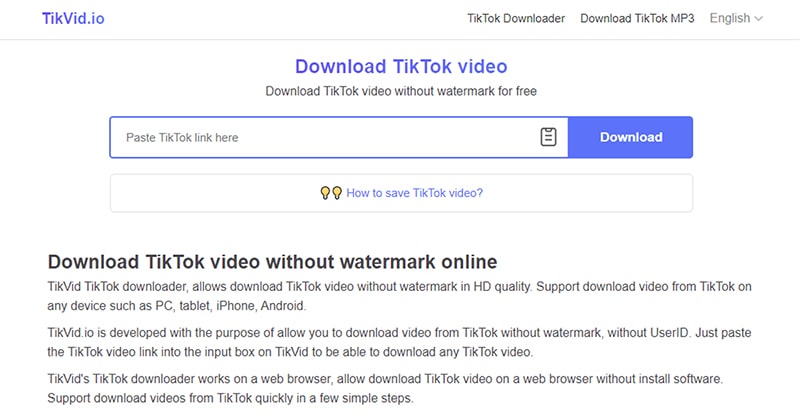Go to TikTok Downloader menu item

(x=516, y=18)
